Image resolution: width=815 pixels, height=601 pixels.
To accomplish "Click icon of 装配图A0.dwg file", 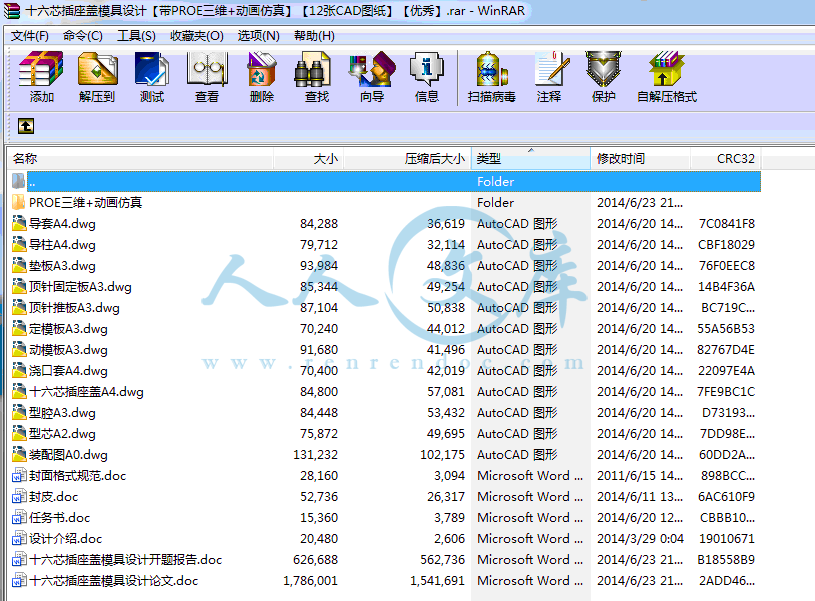I will pyautogui.click(x=19, y=454).
